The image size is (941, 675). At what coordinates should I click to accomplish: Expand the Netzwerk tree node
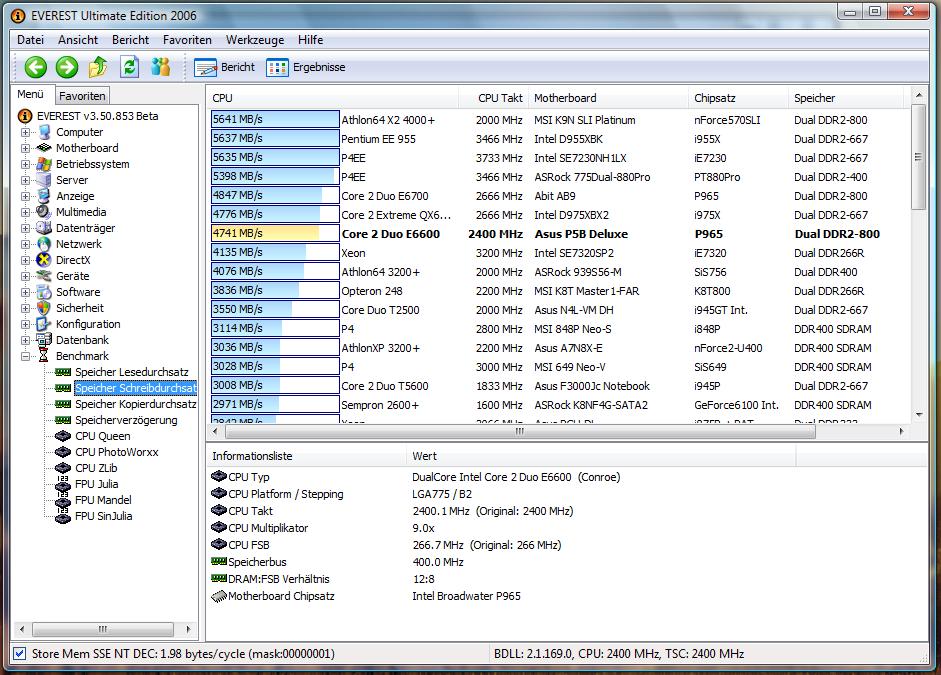(x=25, y=244)
